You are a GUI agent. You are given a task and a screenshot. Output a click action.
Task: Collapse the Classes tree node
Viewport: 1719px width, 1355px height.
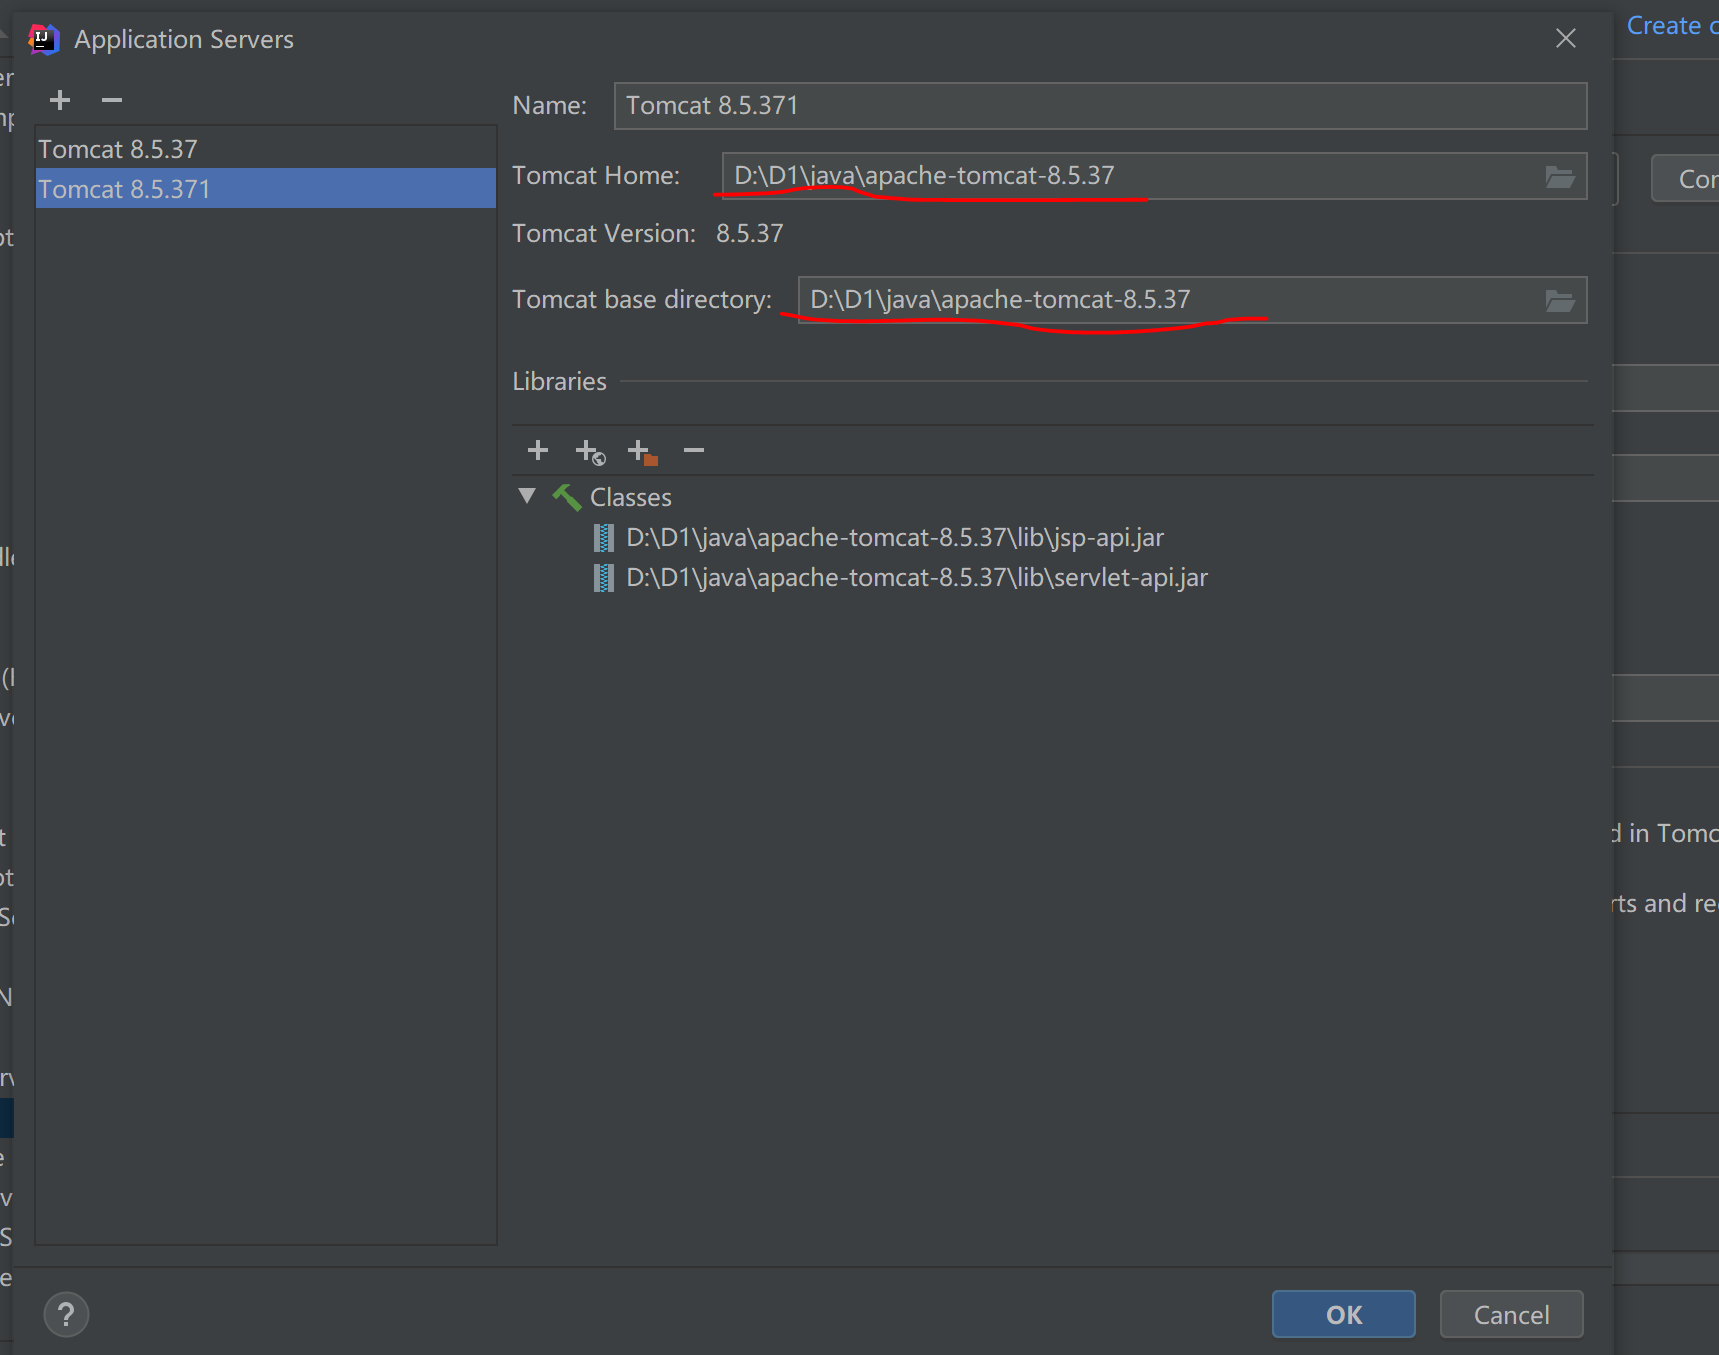pos(527,496)
